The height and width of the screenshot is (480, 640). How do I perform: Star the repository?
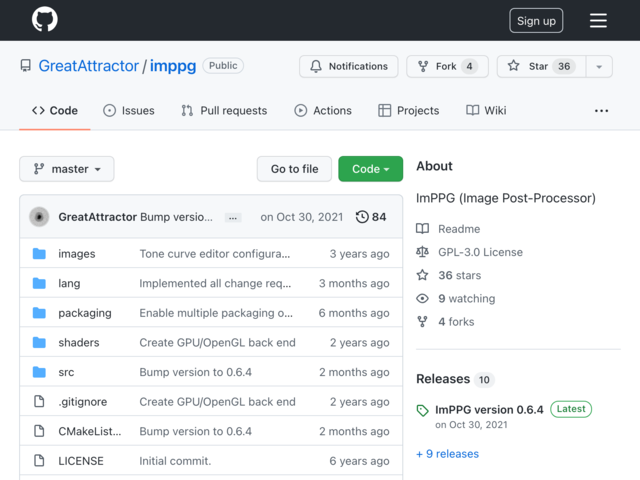541,66
